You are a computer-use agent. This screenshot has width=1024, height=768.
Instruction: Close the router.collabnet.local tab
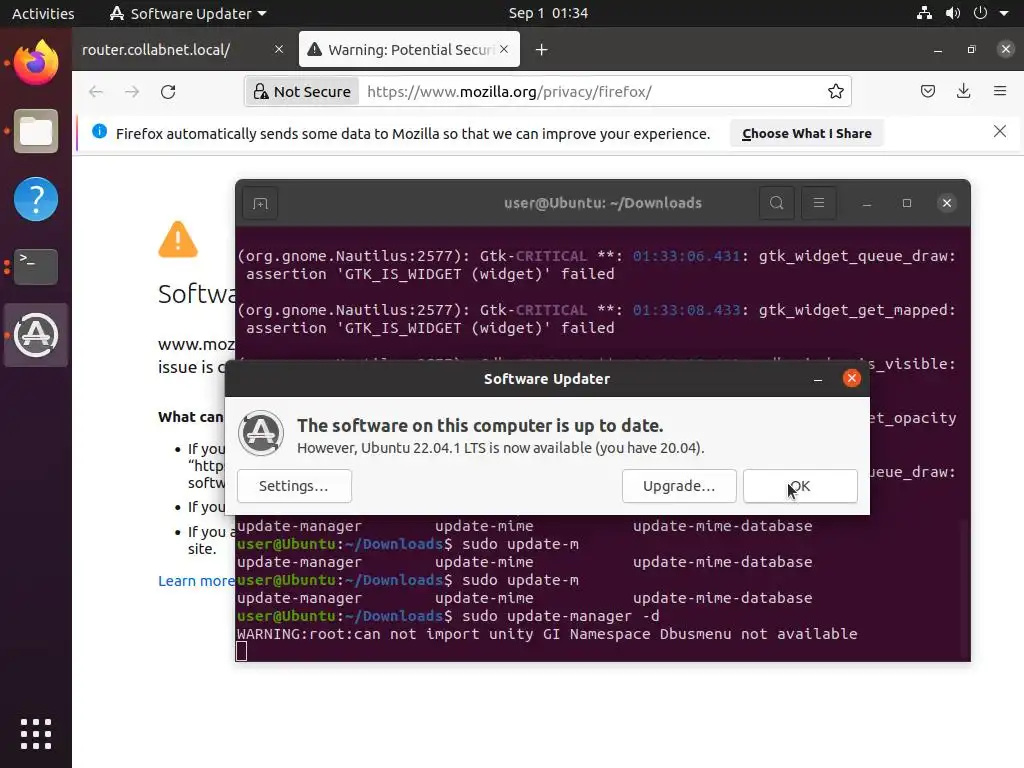pyautogui.click(x=279, y=49)
